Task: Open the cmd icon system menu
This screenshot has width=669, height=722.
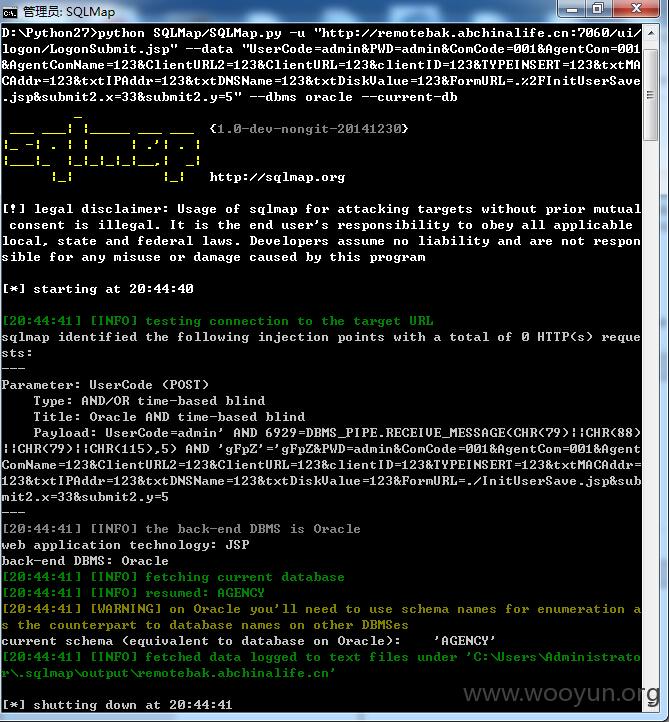Action: [x=10, y=12]
